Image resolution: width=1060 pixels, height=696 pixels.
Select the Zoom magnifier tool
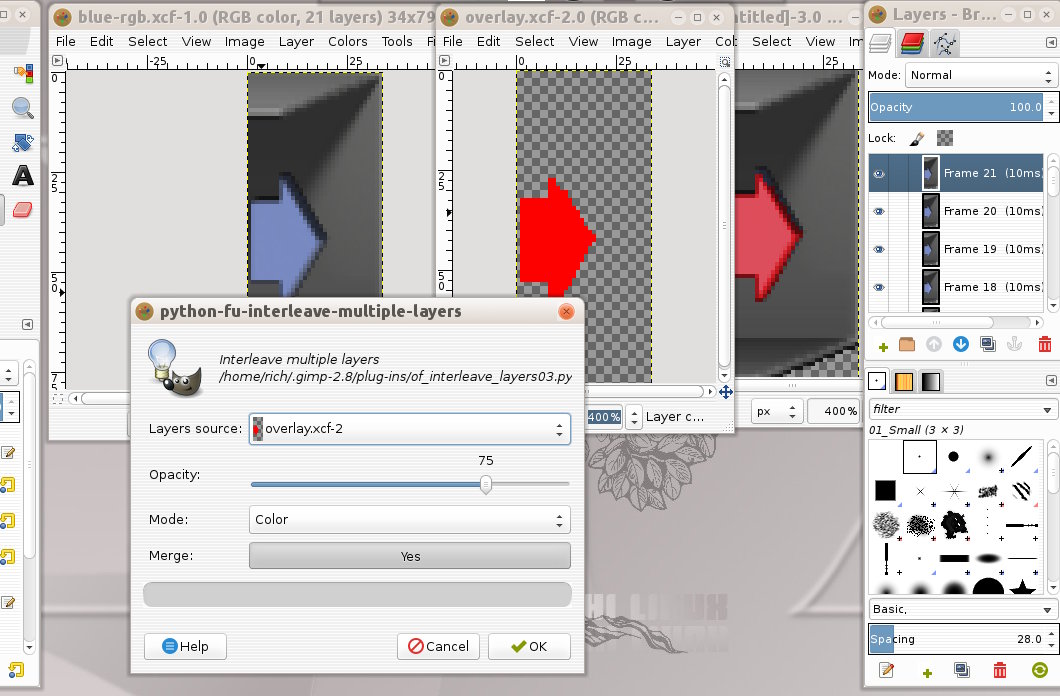click(22, 109)
